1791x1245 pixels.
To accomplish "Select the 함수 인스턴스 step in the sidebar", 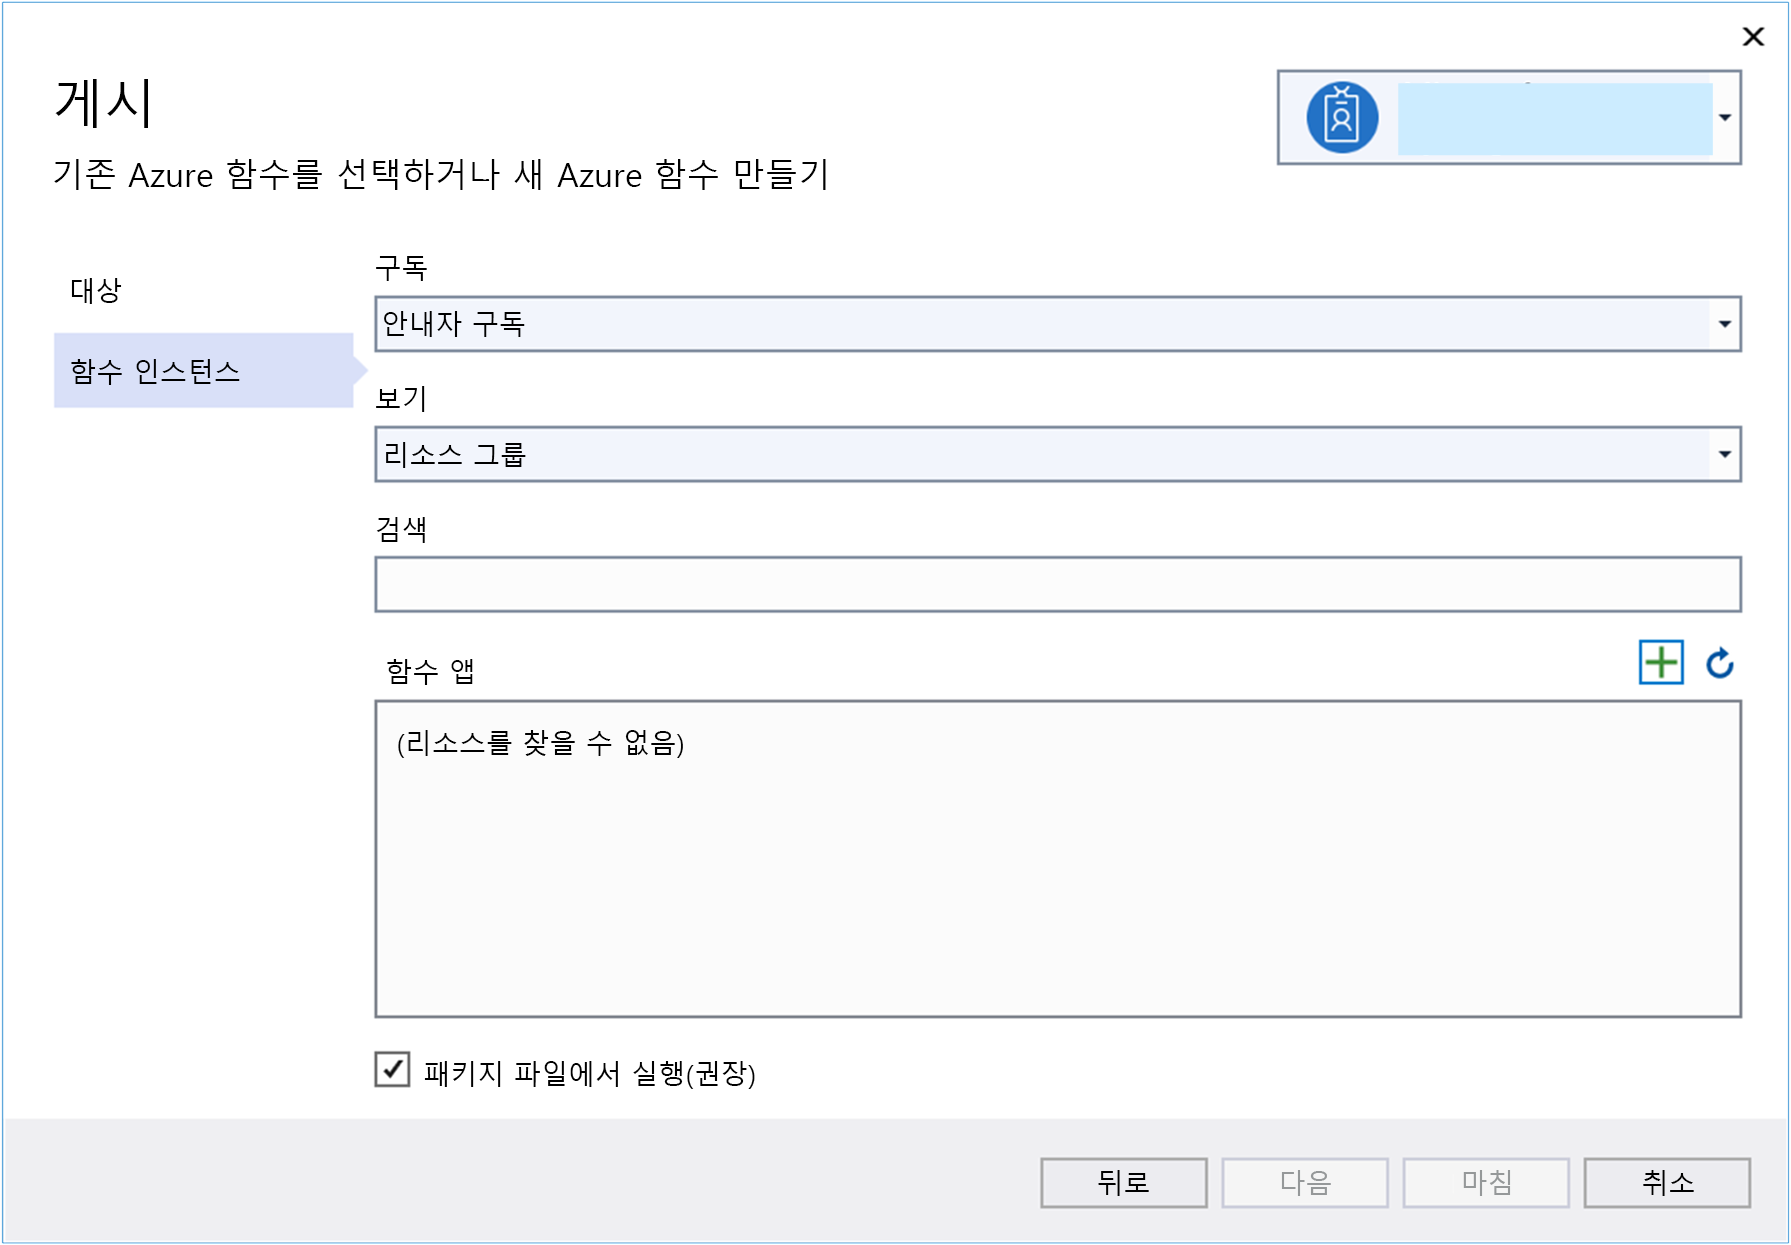I will click(x=203, y=371).
